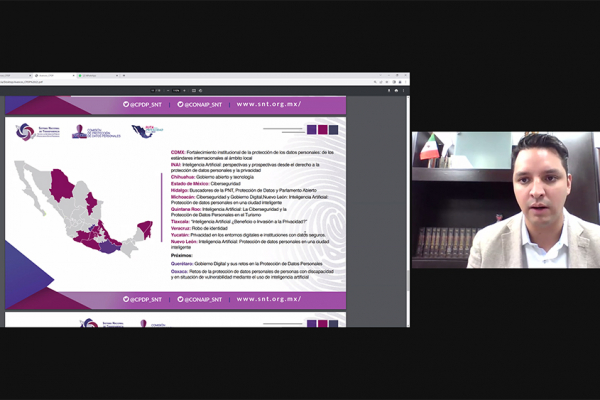Click the Mexico map graphic on the slide
This screenshot has width=600, height=400.
[x=83, y=209]
